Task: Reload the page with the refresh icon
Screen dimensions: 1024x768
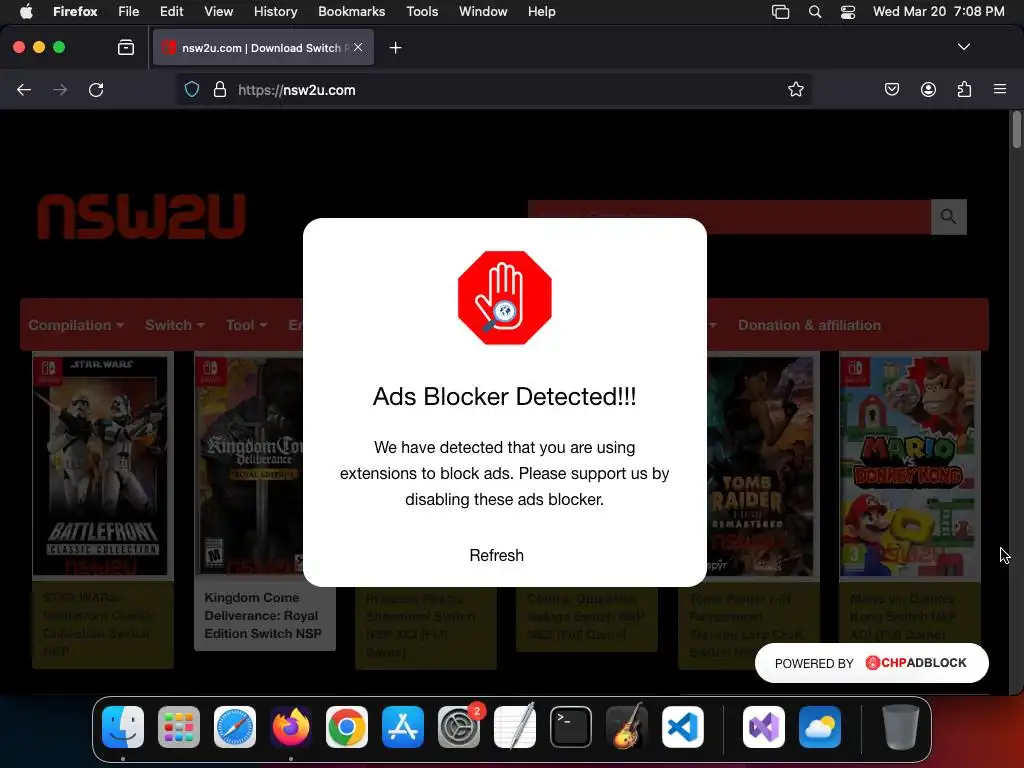Action: point(96,90)
